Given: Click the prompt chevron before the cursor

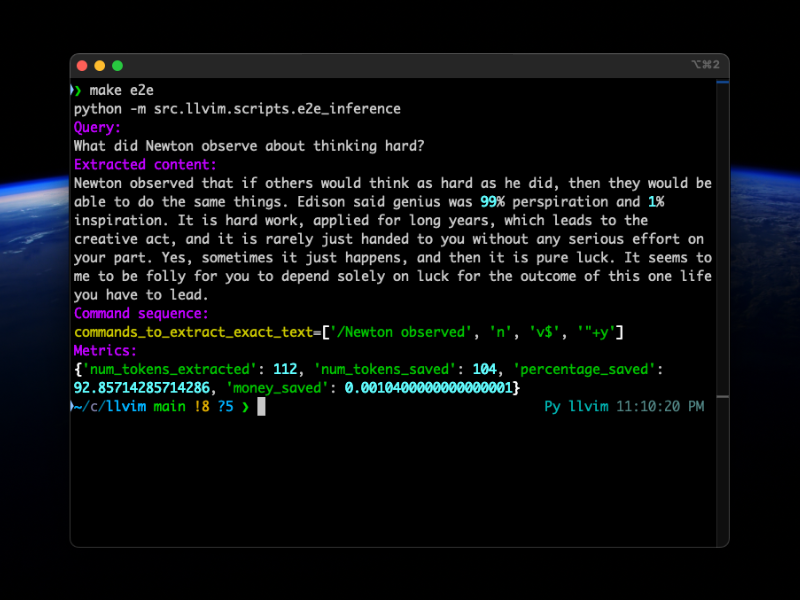Looking at the screenshot, I should point(245,407).
